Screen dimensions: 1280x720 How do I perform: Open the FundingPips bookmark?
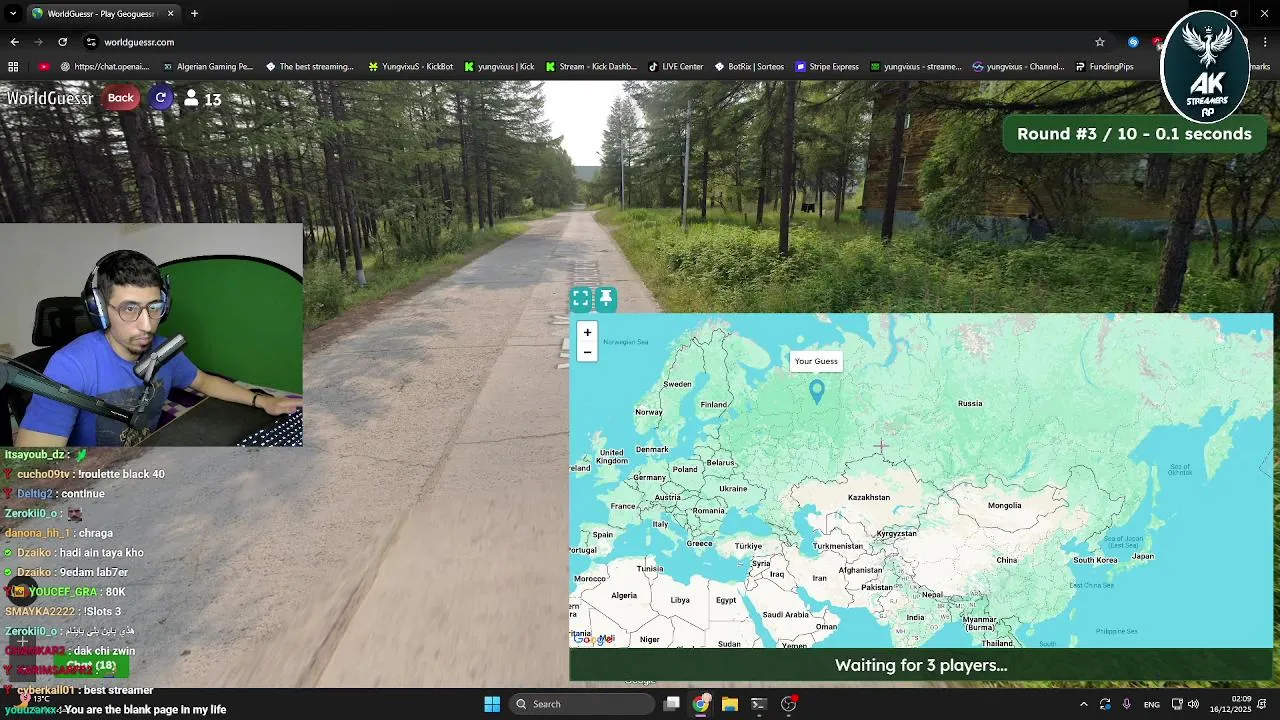(x=1105, y=67)
